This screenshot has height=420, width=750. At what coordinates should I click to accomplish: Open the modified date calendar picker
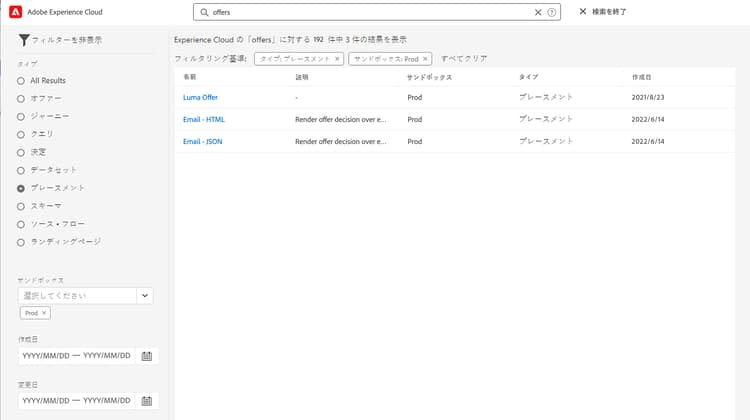147,401
